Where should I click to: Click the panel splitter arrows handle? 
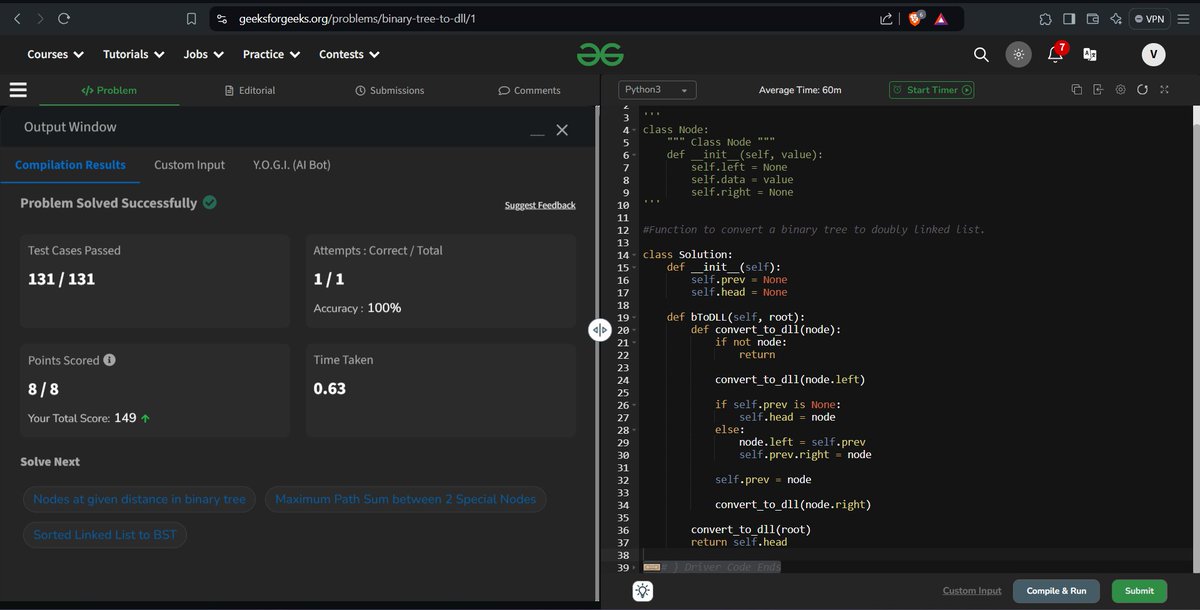[599, 330]
